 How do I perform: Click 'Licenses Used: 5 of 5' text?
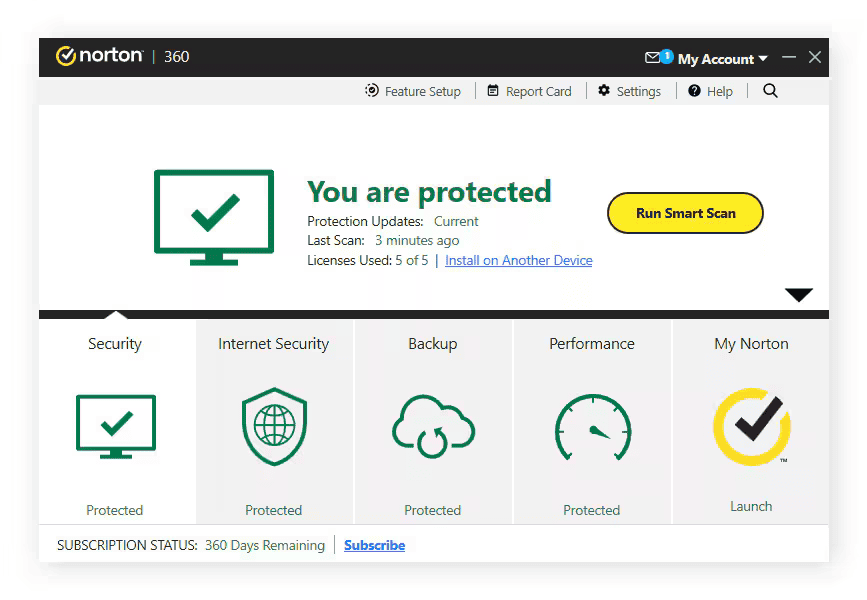click(368, 260)
